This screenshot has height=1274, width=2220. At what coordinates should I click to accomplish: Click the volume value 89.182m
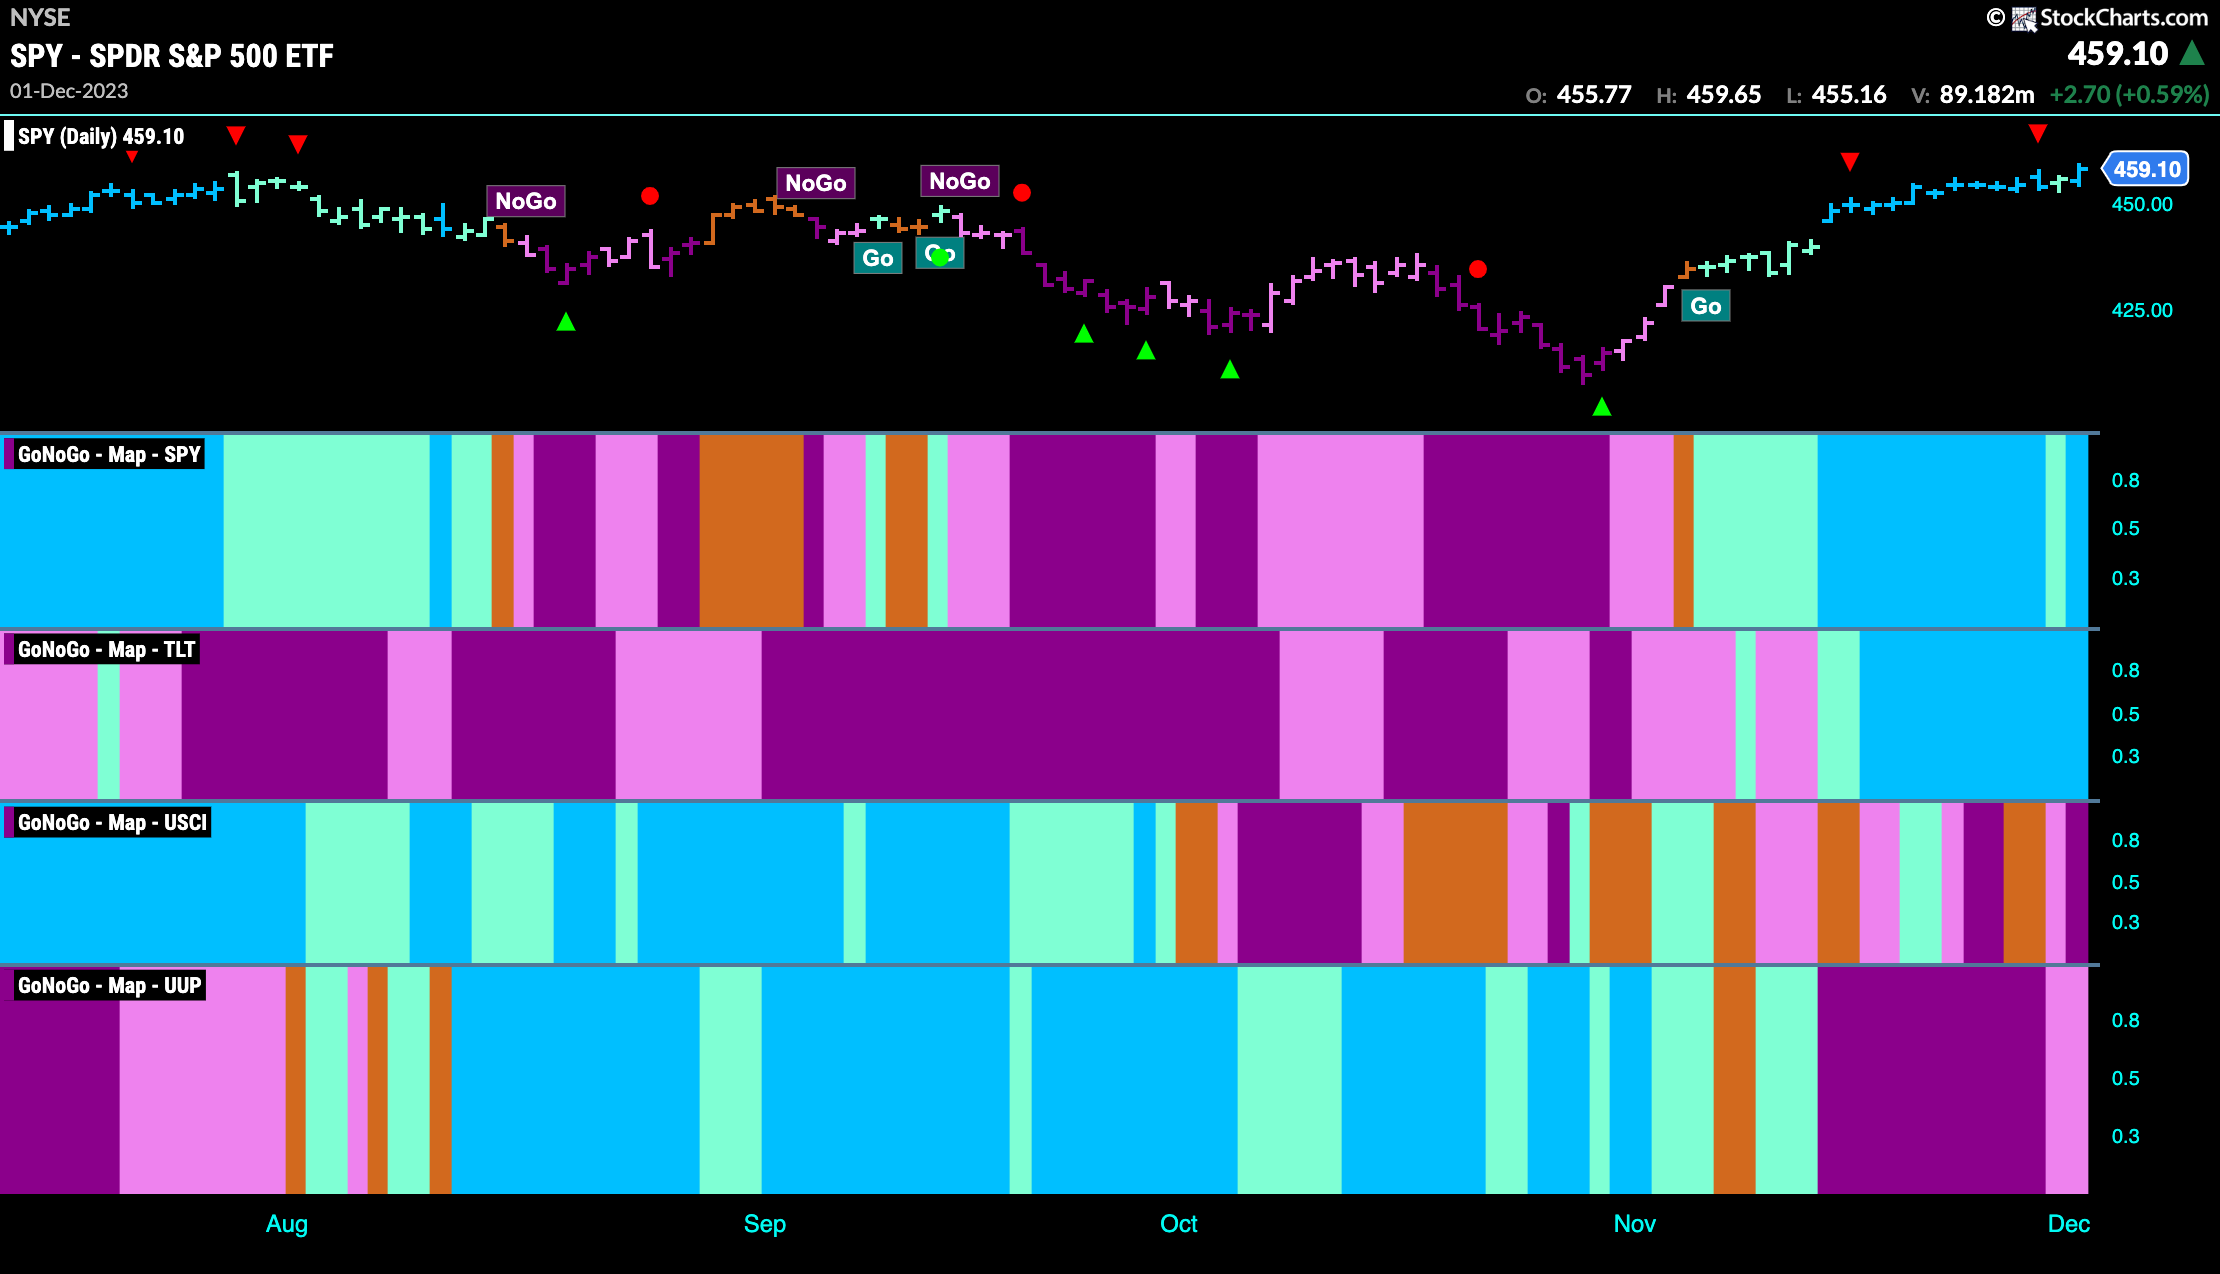[1987, 95]
